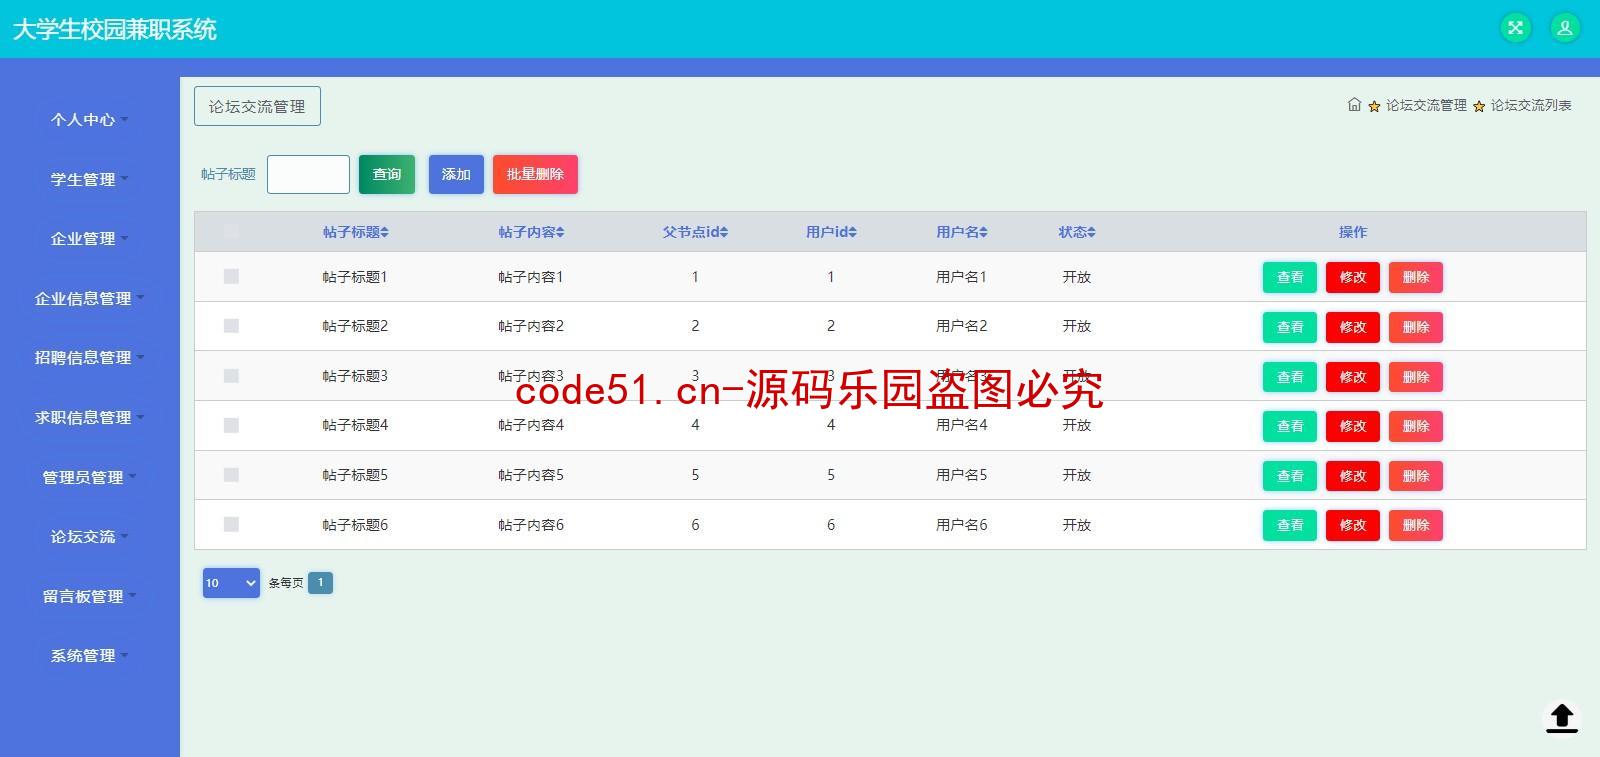Check the row for 帖子标题1

click(231, 276)
